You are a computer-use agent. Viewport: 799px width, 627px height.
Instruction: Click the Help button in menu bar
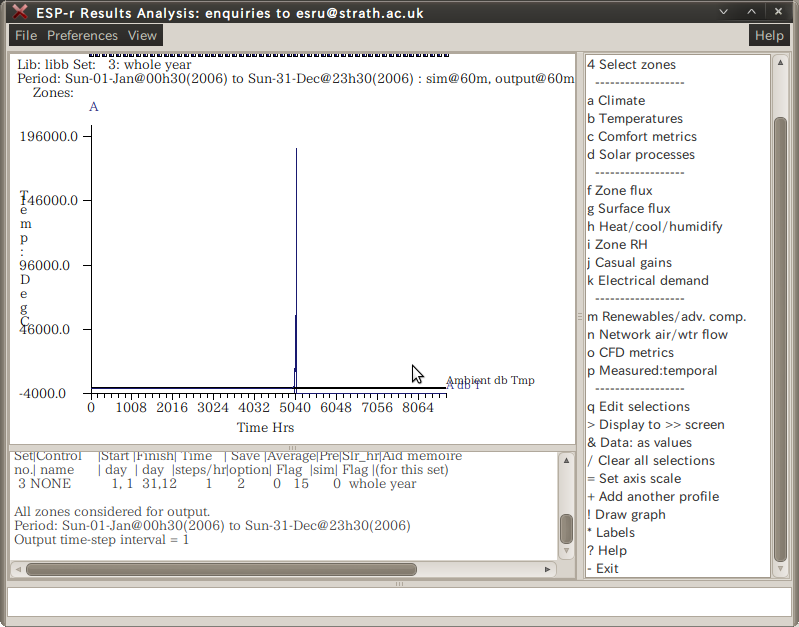pos(769,35)
